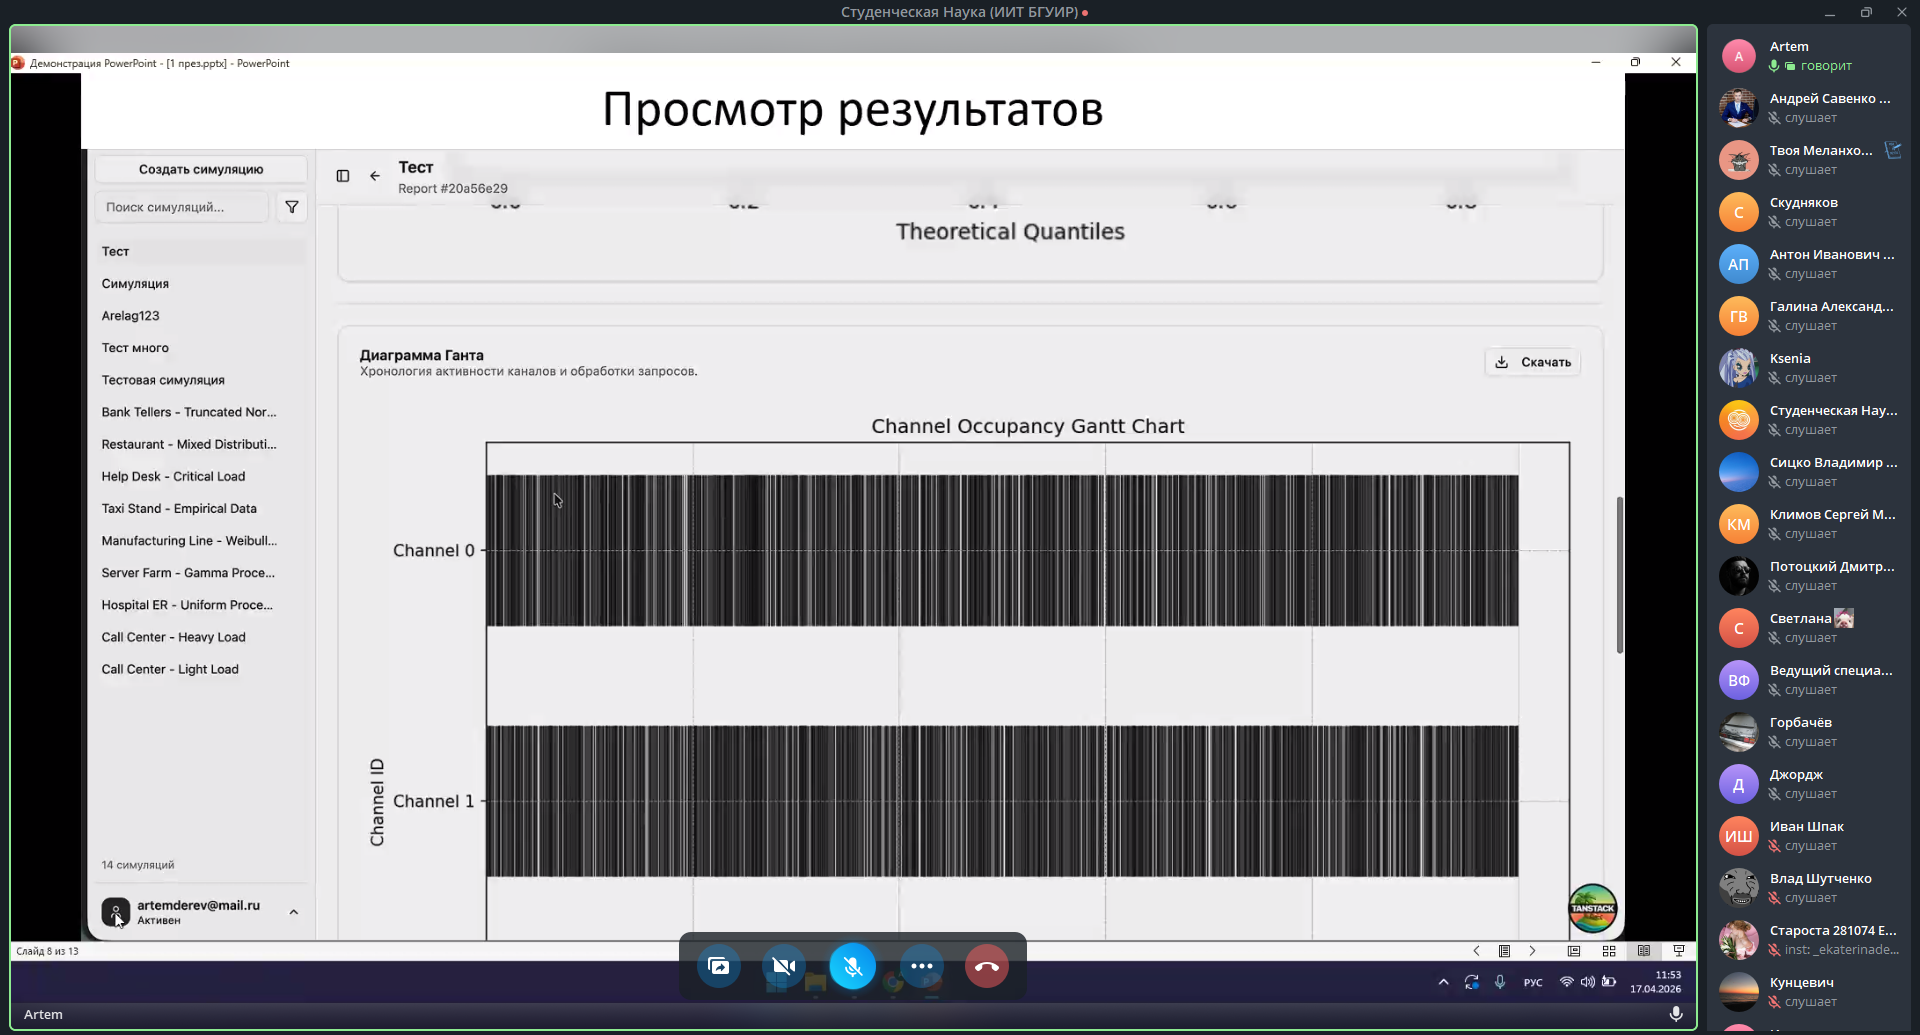Click the TanStack devtools round logo
This screenshot has width=1920, height=1035.
tap(1592, 908)
